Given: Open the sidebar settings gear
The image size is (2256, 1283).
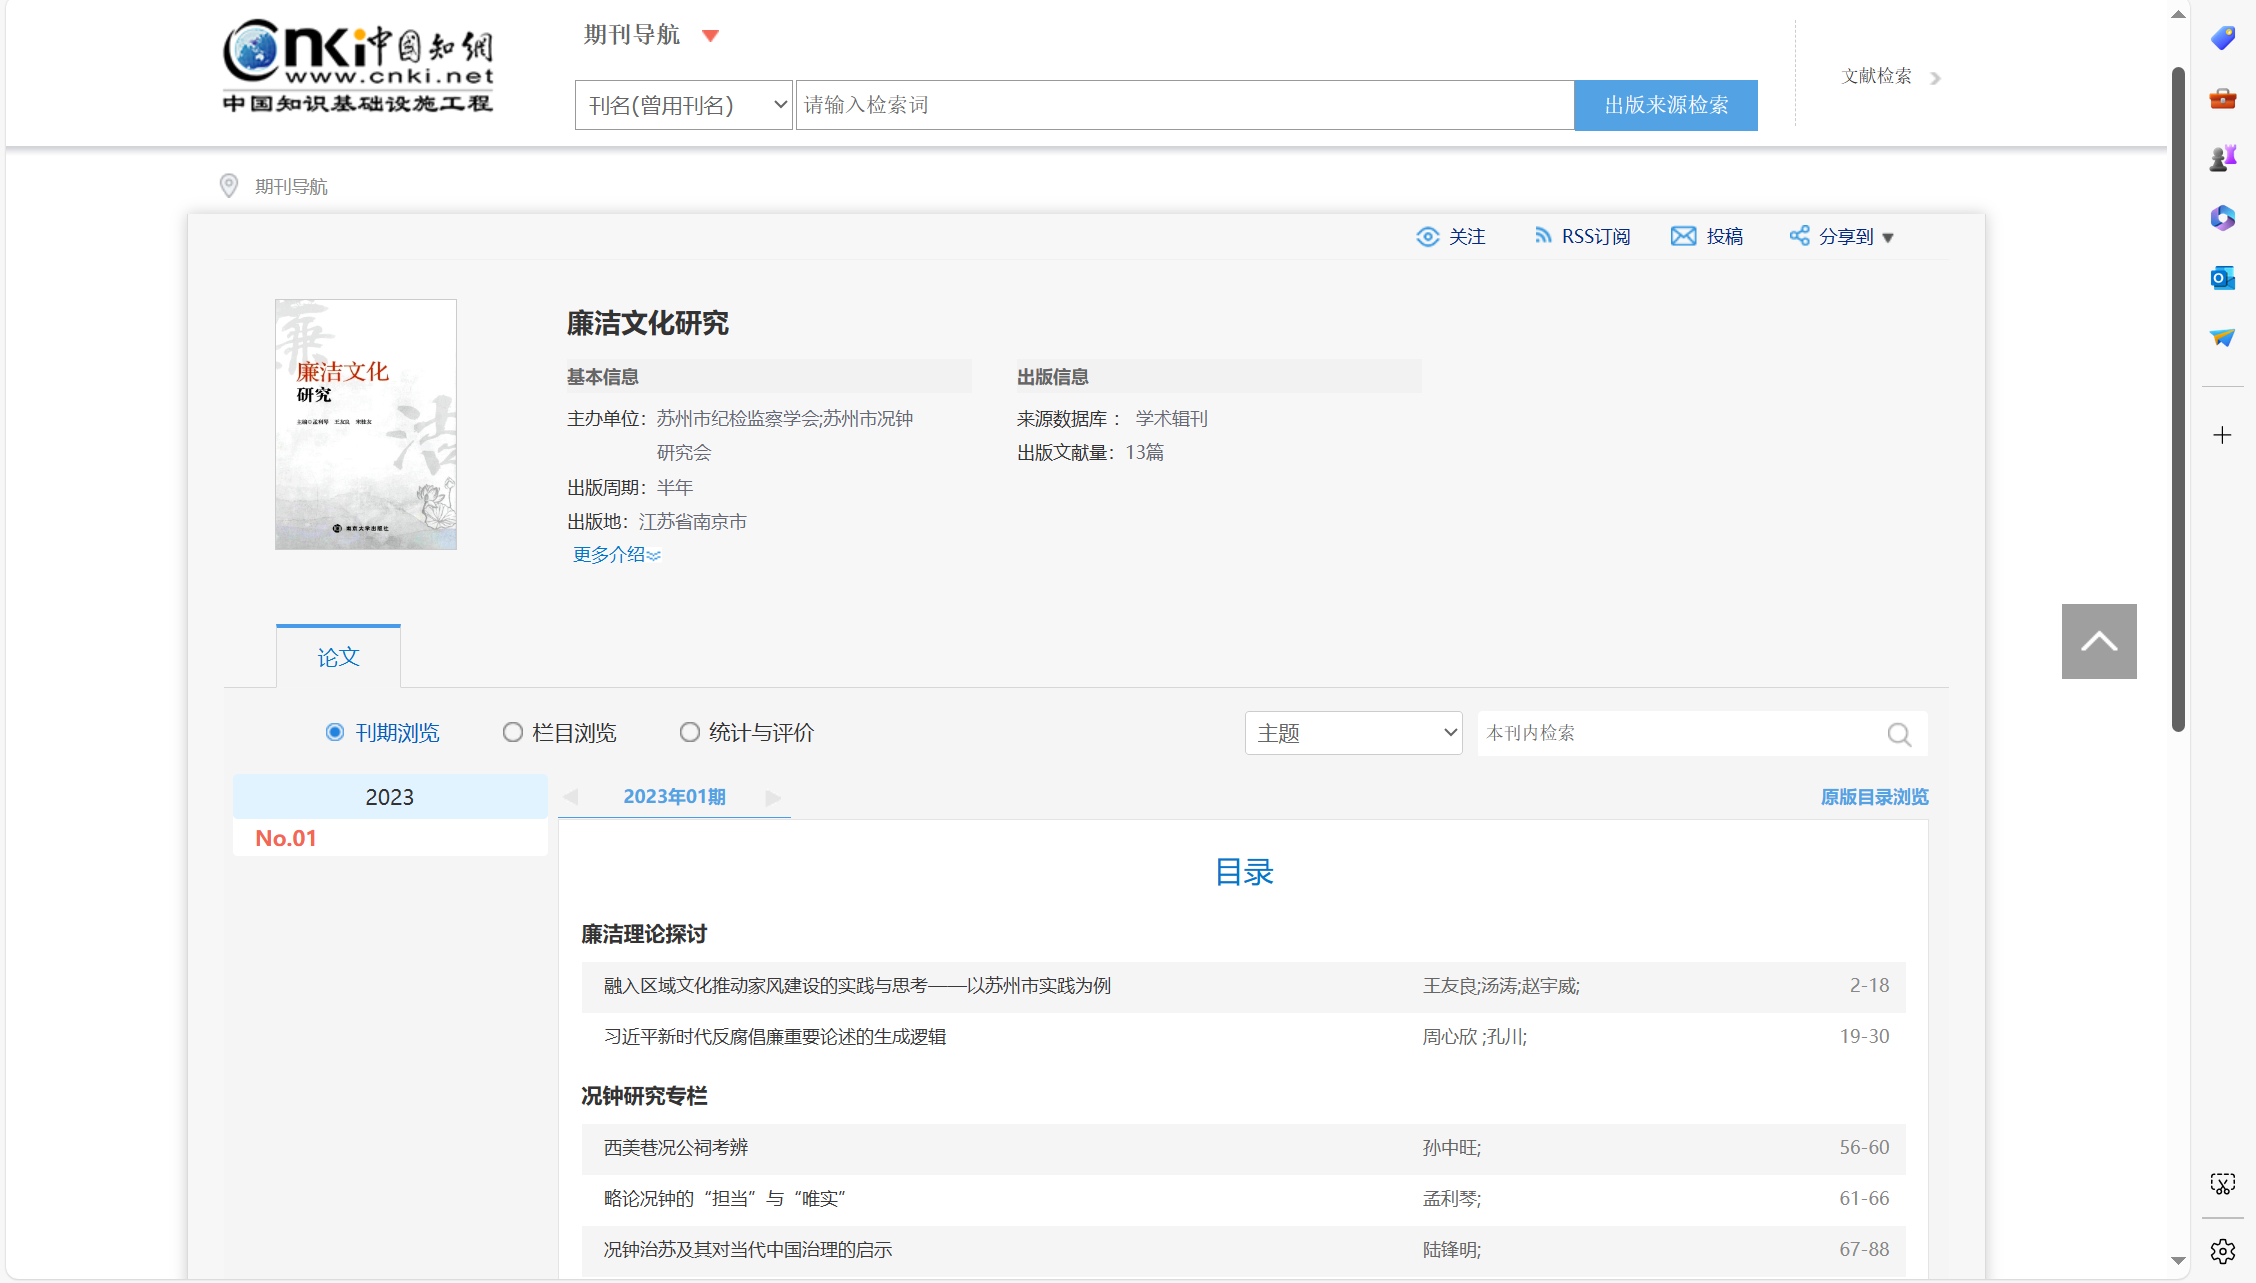Looking at the screenshot, I should pyautogui.click(x=2222, y=1251).
